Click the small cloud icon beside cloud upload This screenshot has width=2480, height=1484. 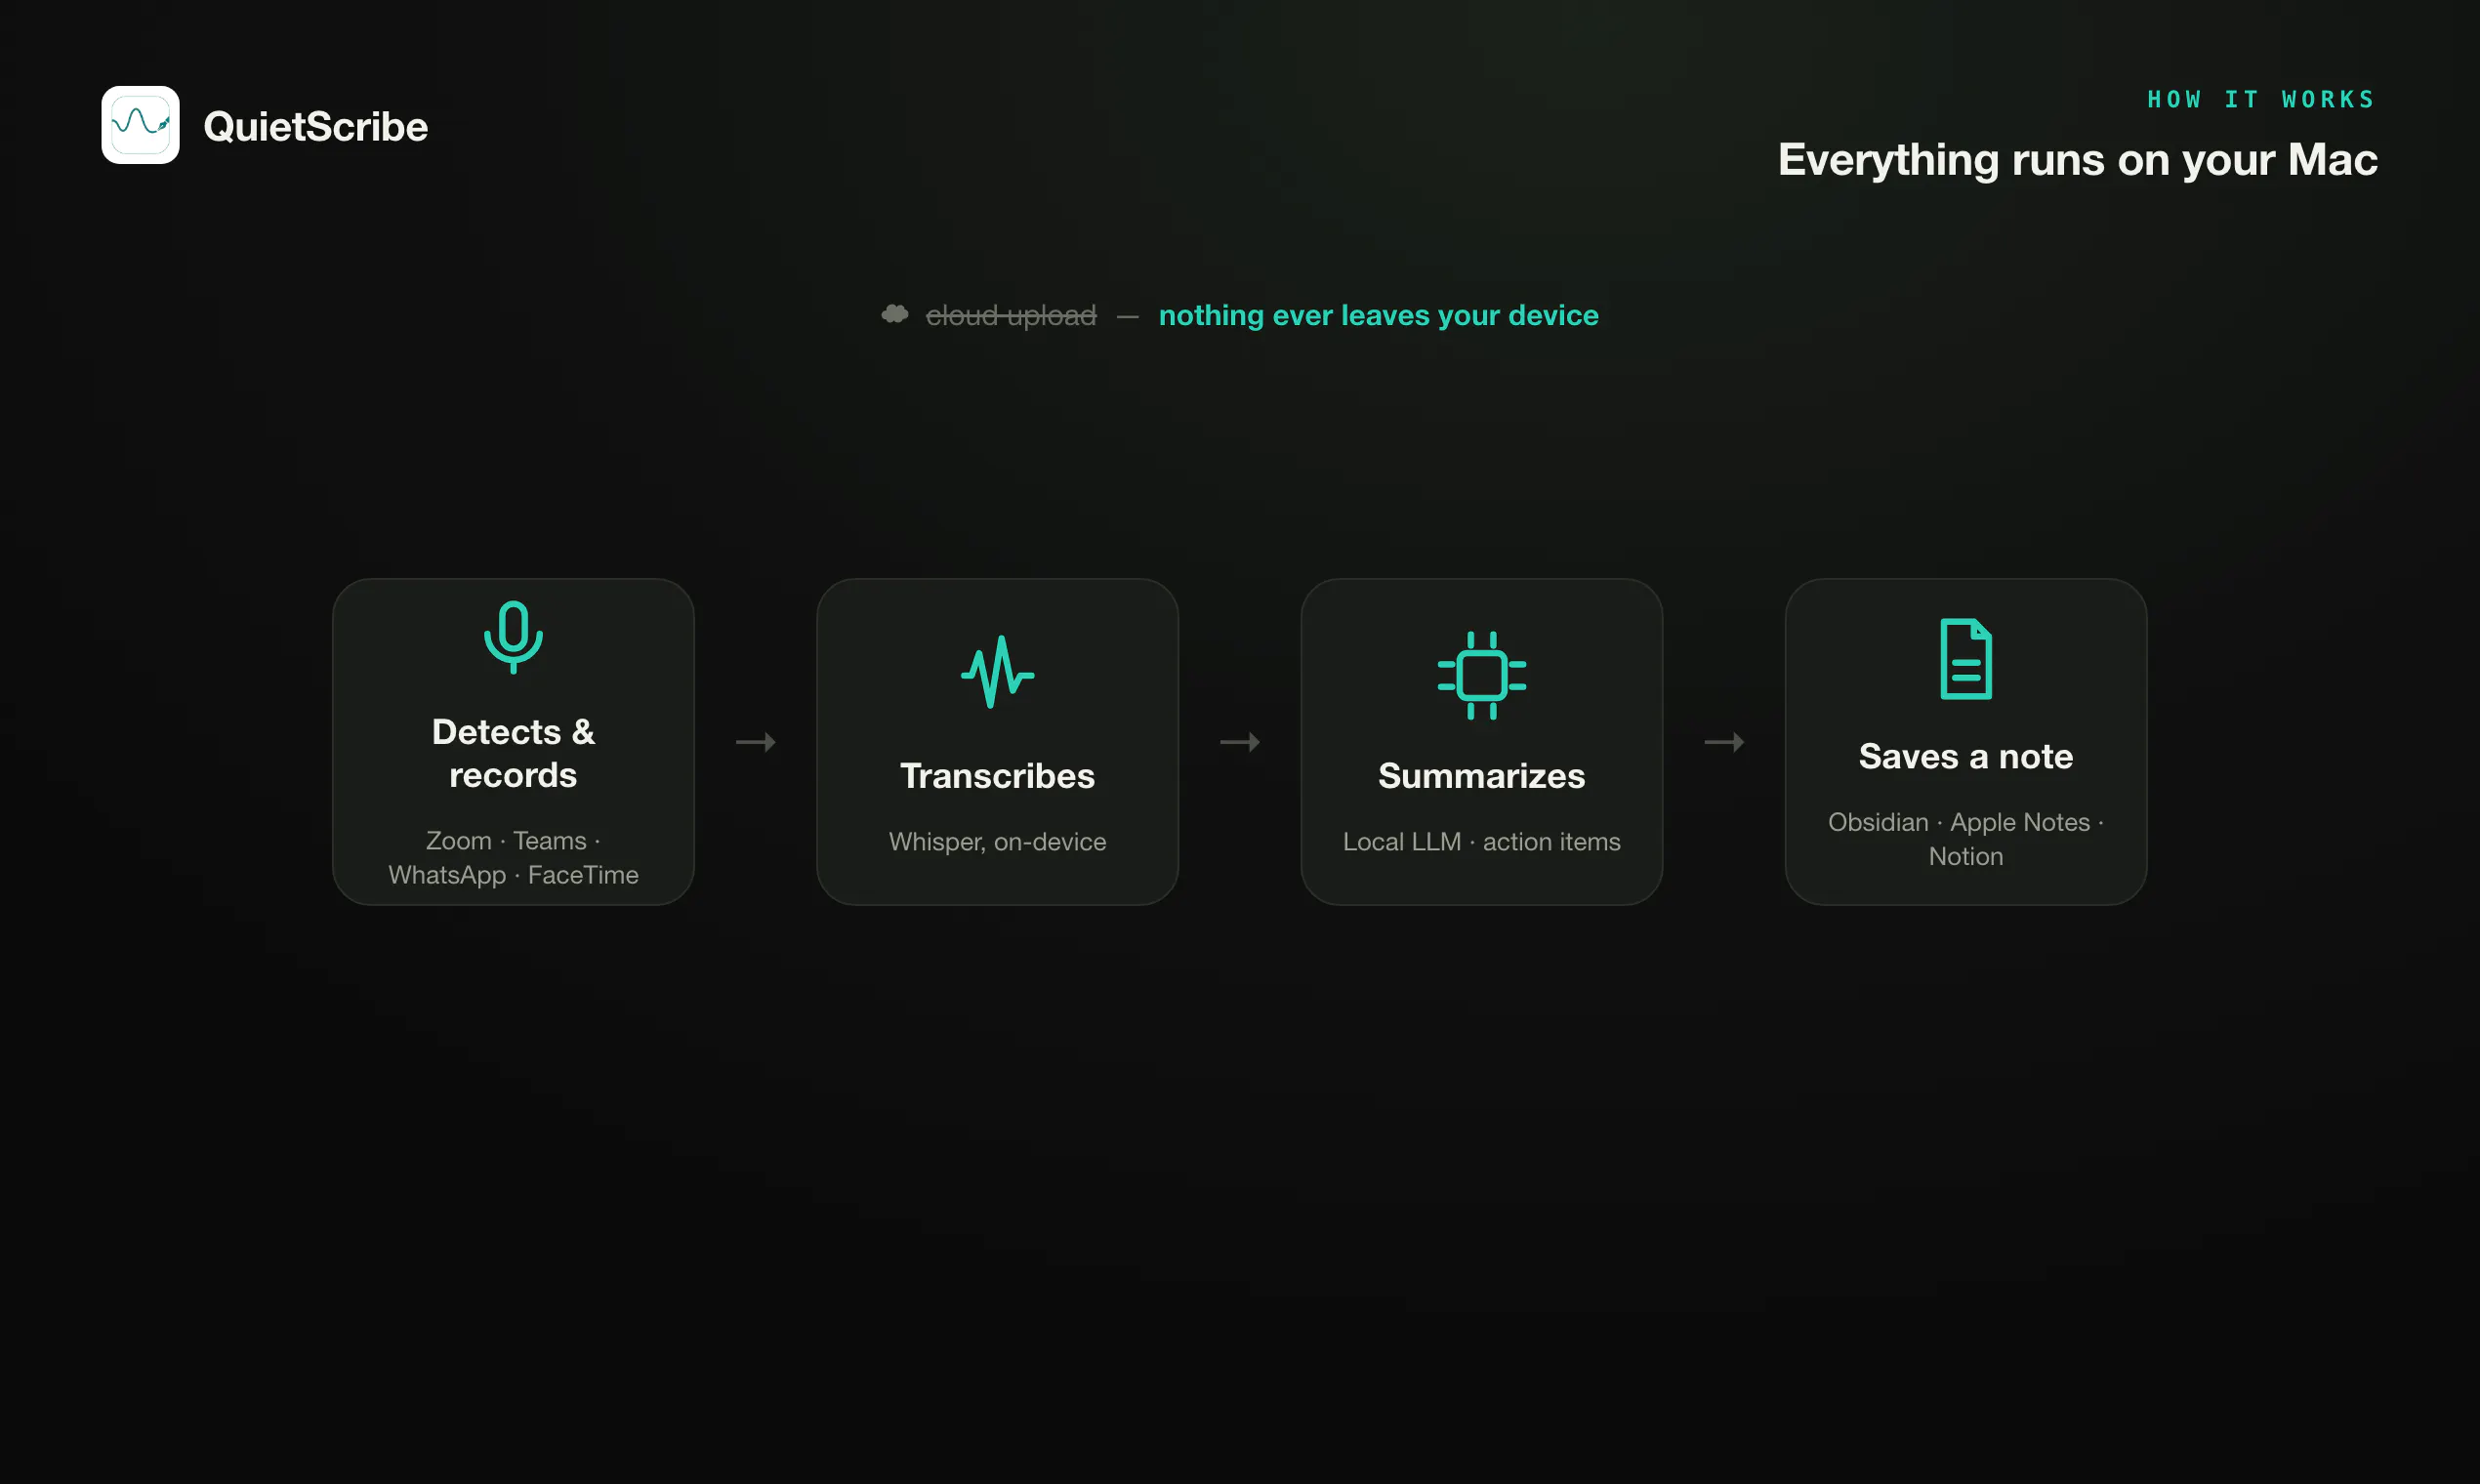tap(895, 314)
